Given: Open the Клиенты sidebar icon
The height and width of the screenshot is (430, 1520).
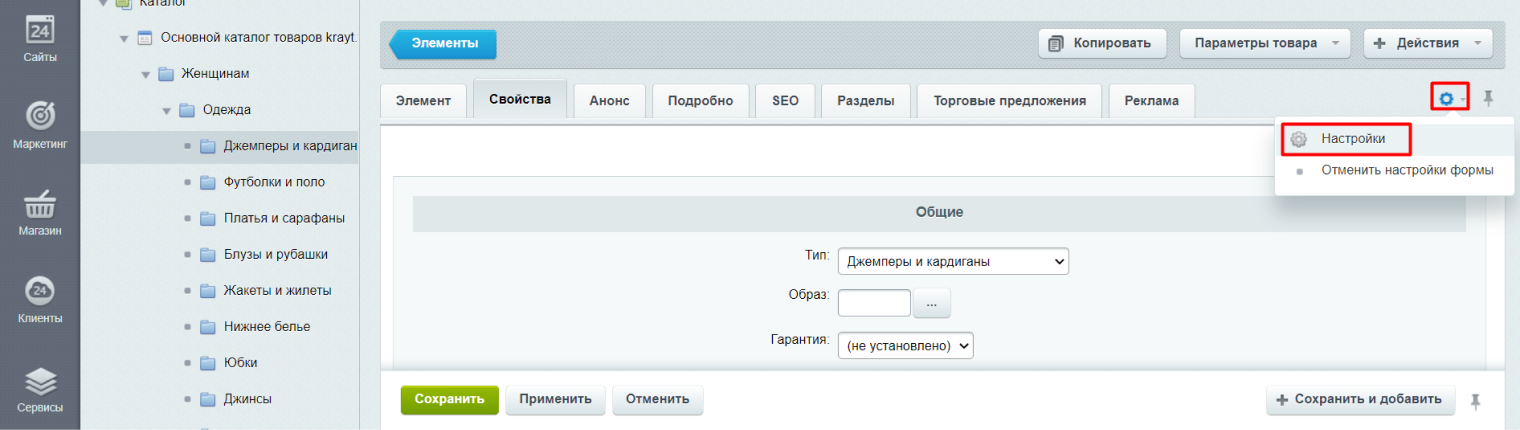Looking at the screenshot, I should tap(40, 297).
